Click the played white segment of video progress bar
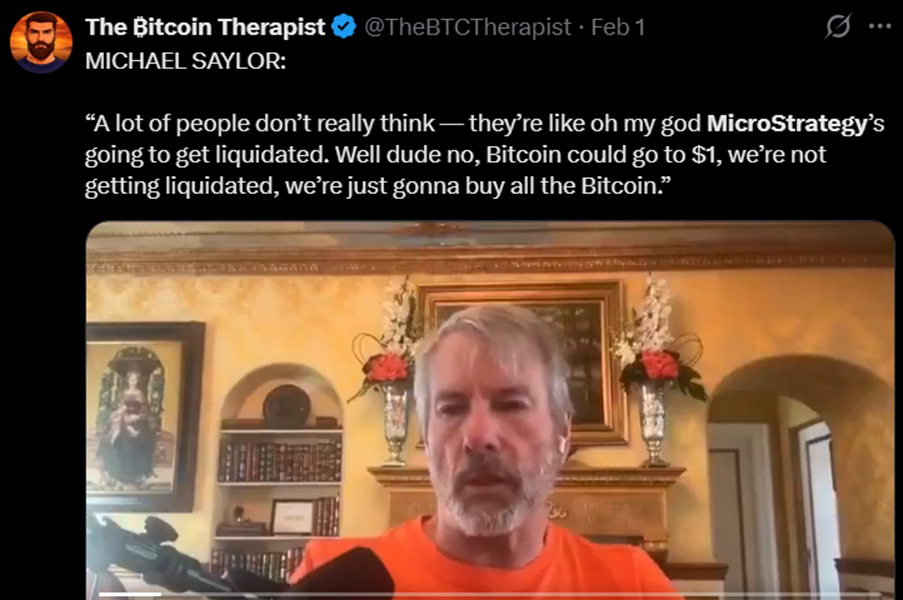903x600 pixels. coord(130,594)
